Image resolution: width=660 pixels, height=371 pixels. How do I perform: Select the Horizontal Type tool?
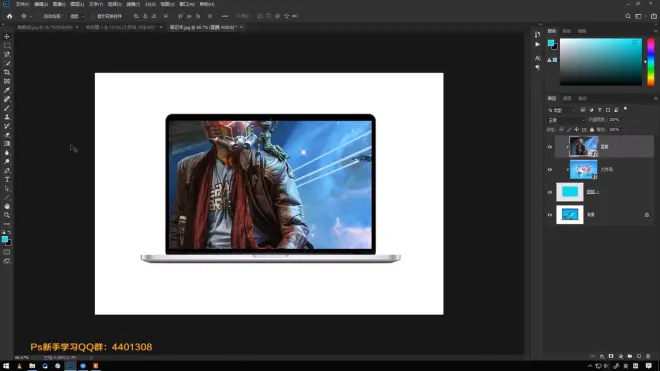[7, 179]
